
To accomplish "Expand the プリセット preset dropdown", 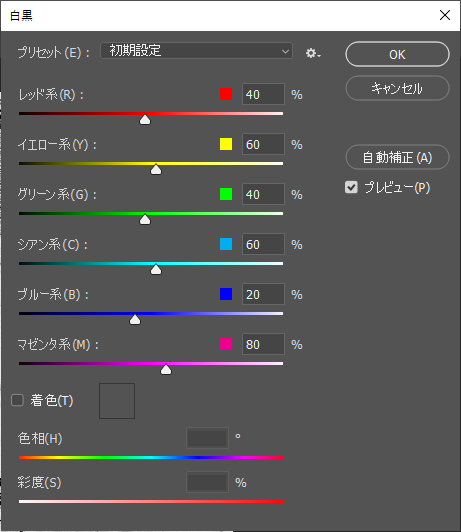I will click(196, 51).
